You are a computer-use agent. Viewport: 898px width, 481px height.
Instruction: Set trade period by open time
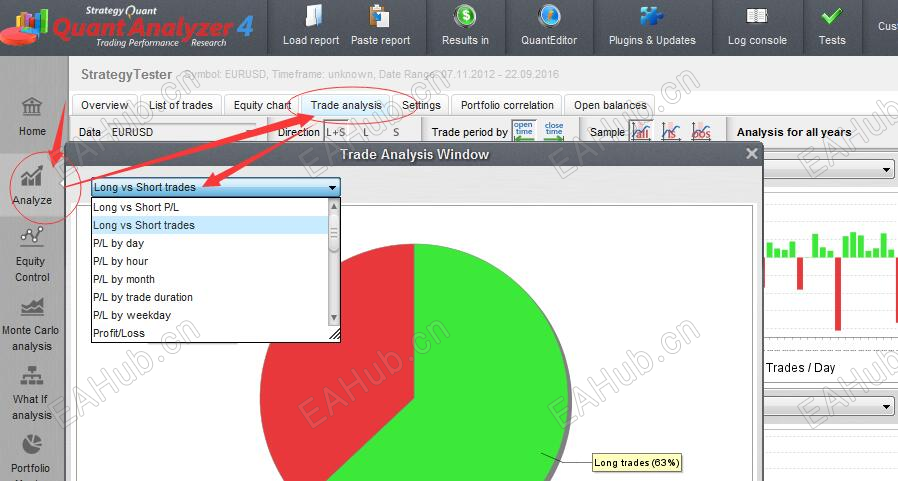click(523, 132)
